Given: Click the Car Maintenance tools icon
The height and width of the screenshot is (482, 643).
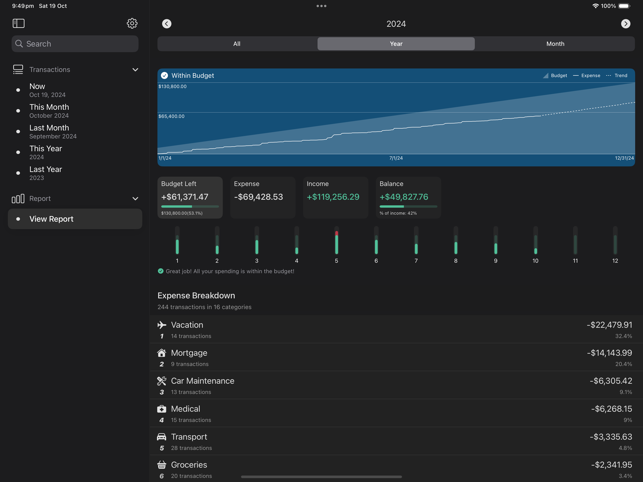Looking at the screenshot, I should (x=162, y=381).
